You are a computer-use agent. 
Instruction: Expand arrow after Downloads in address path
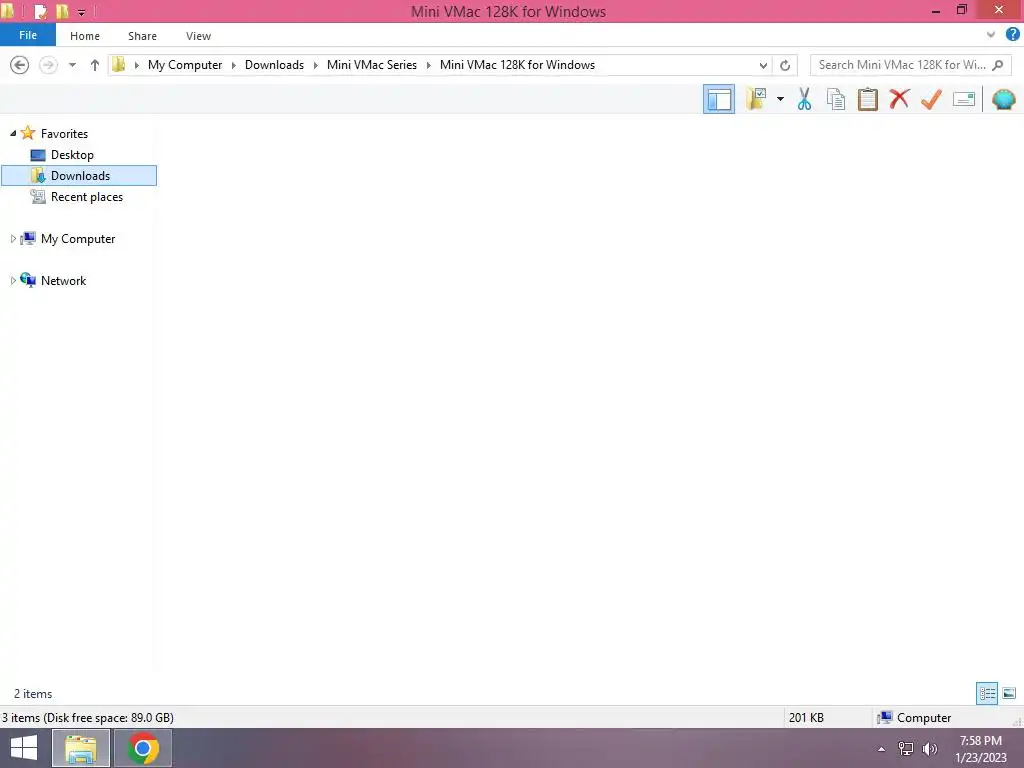tap(316, 65)
